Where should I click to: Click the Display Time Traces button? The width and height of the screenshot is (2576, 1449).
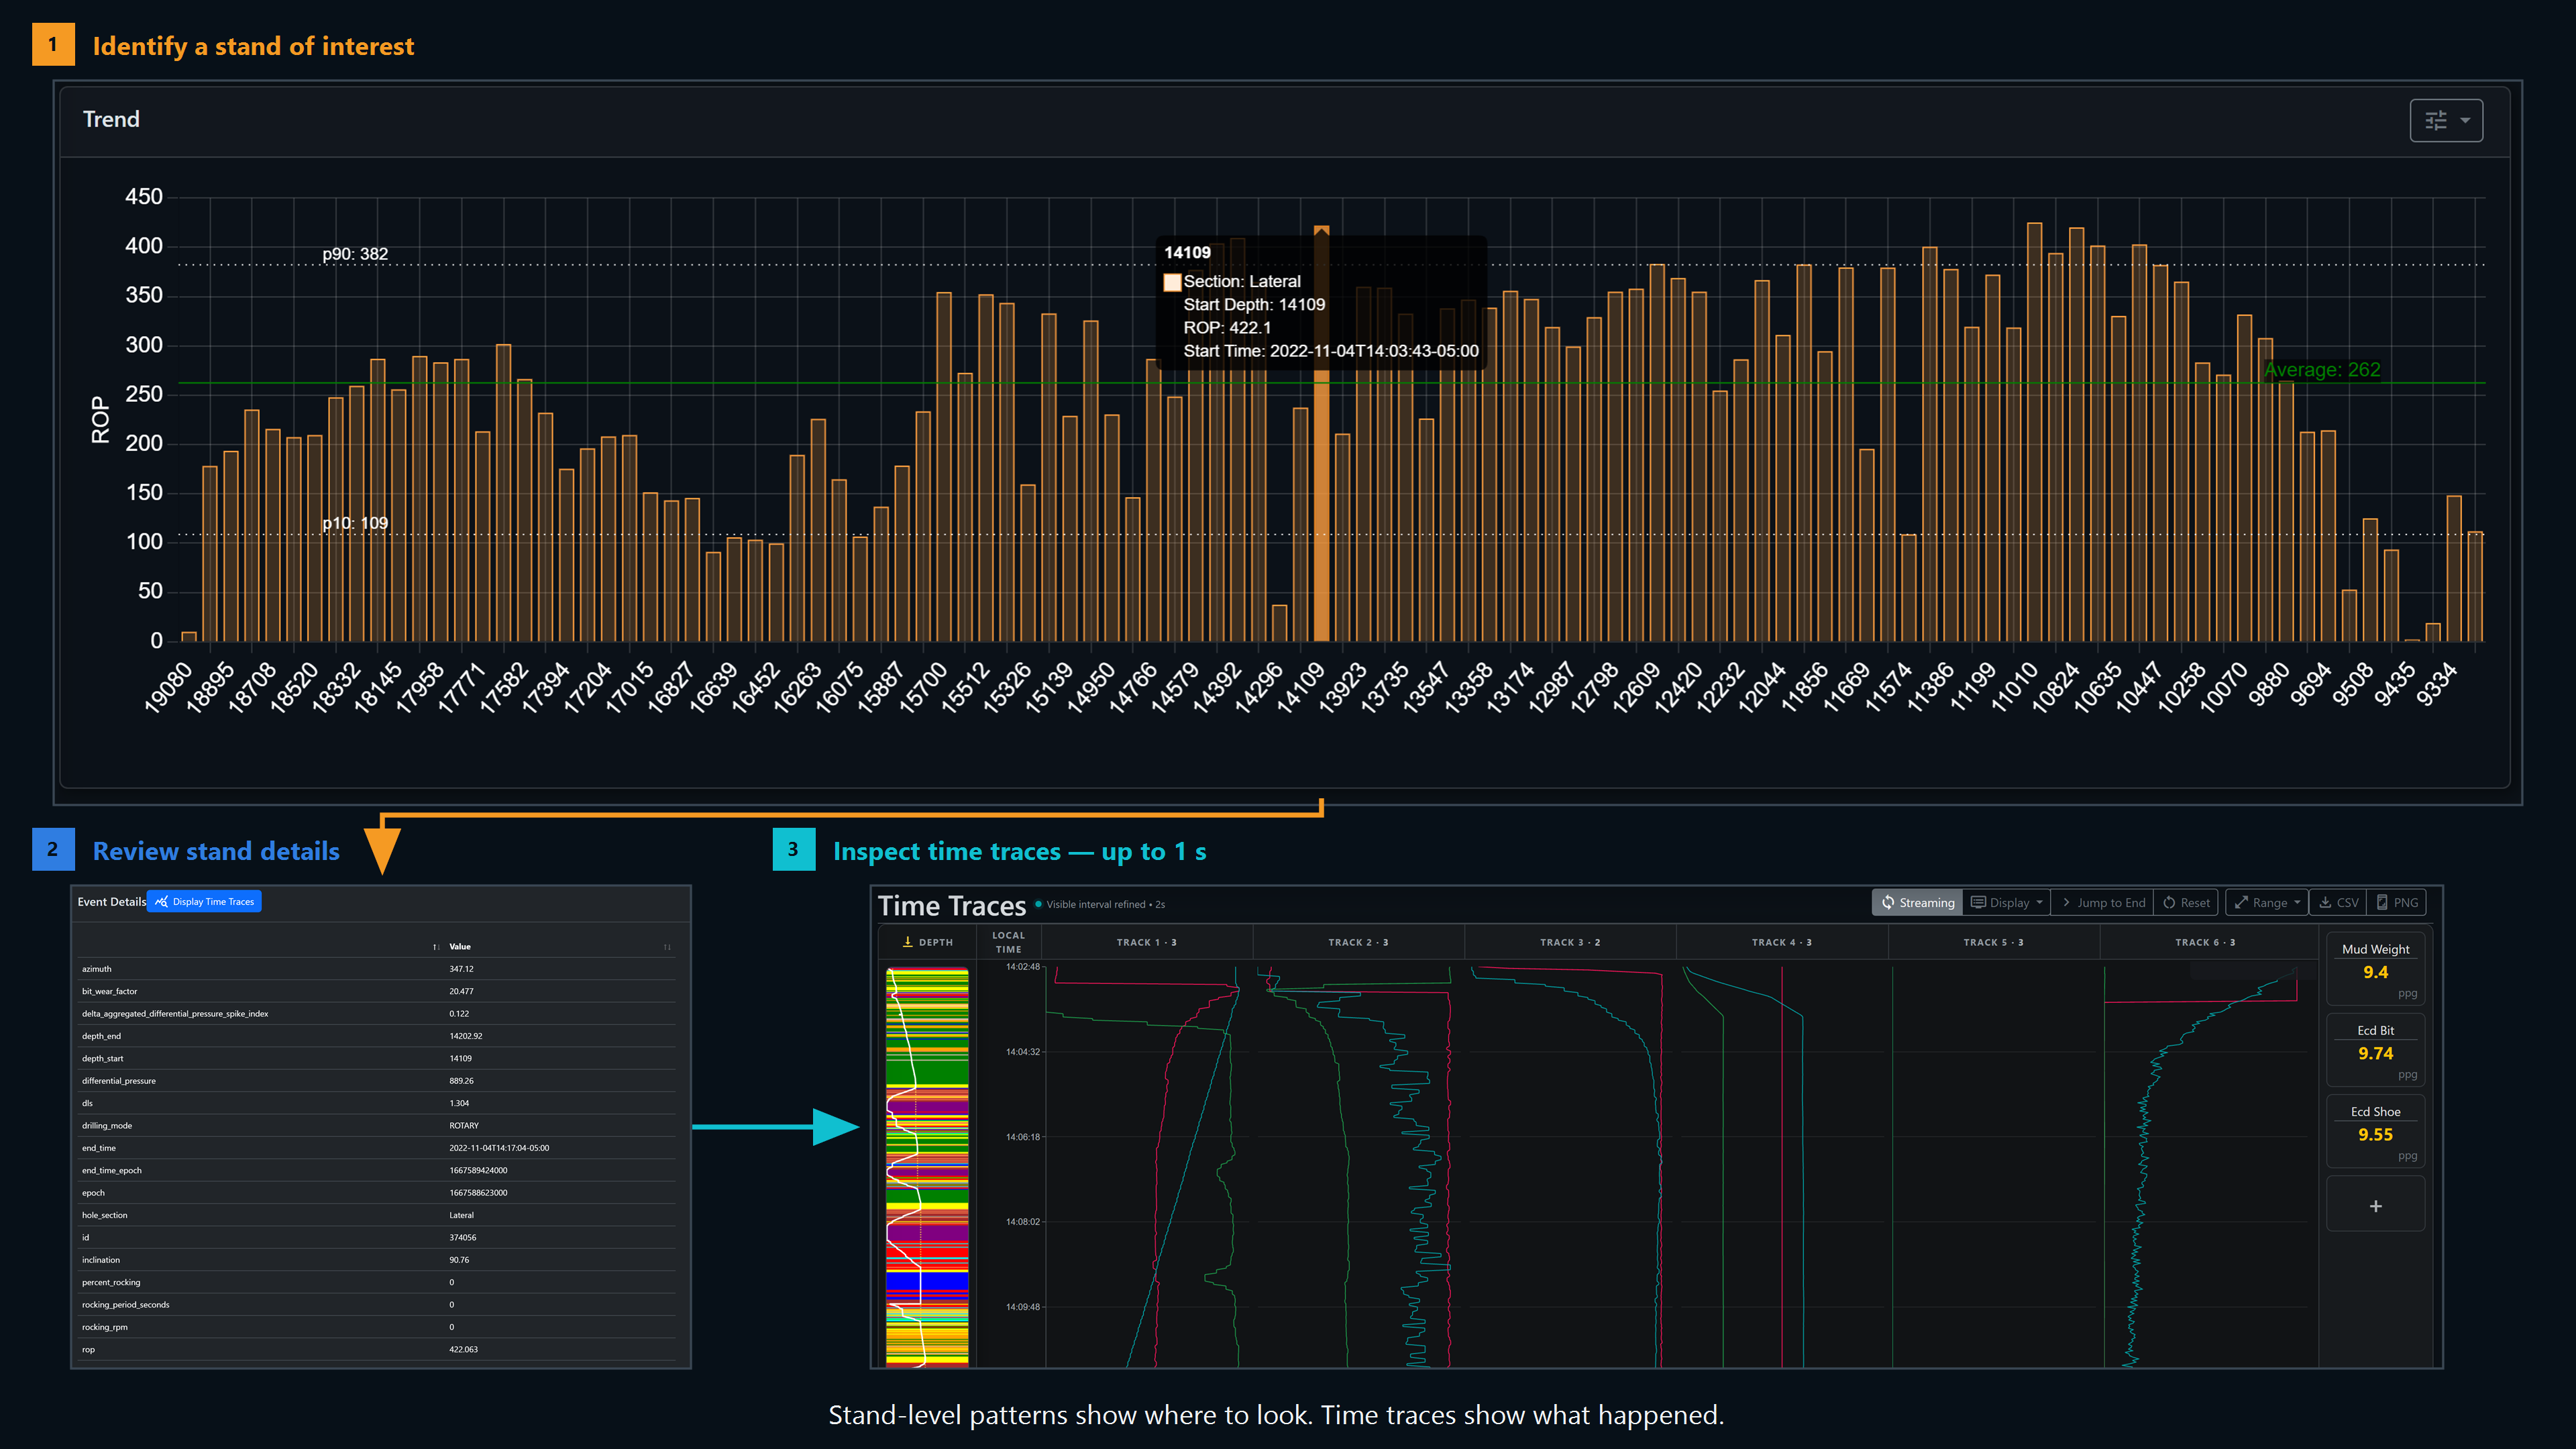coord(204,901)
